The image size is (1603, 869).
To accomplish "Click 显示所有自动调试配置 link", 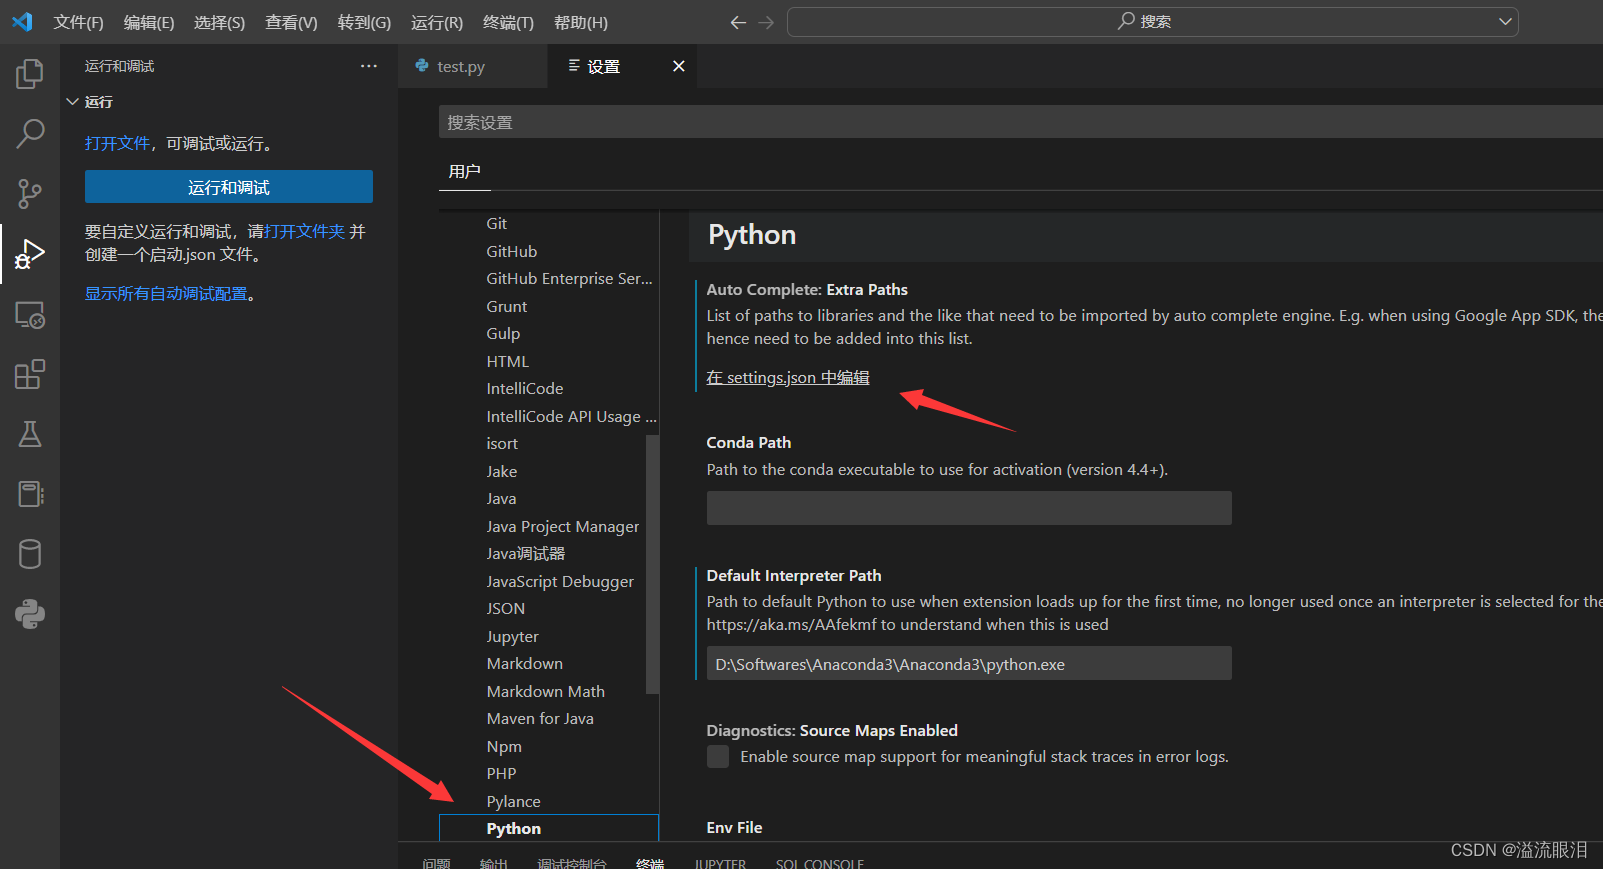I will click(x=166, y=293).
